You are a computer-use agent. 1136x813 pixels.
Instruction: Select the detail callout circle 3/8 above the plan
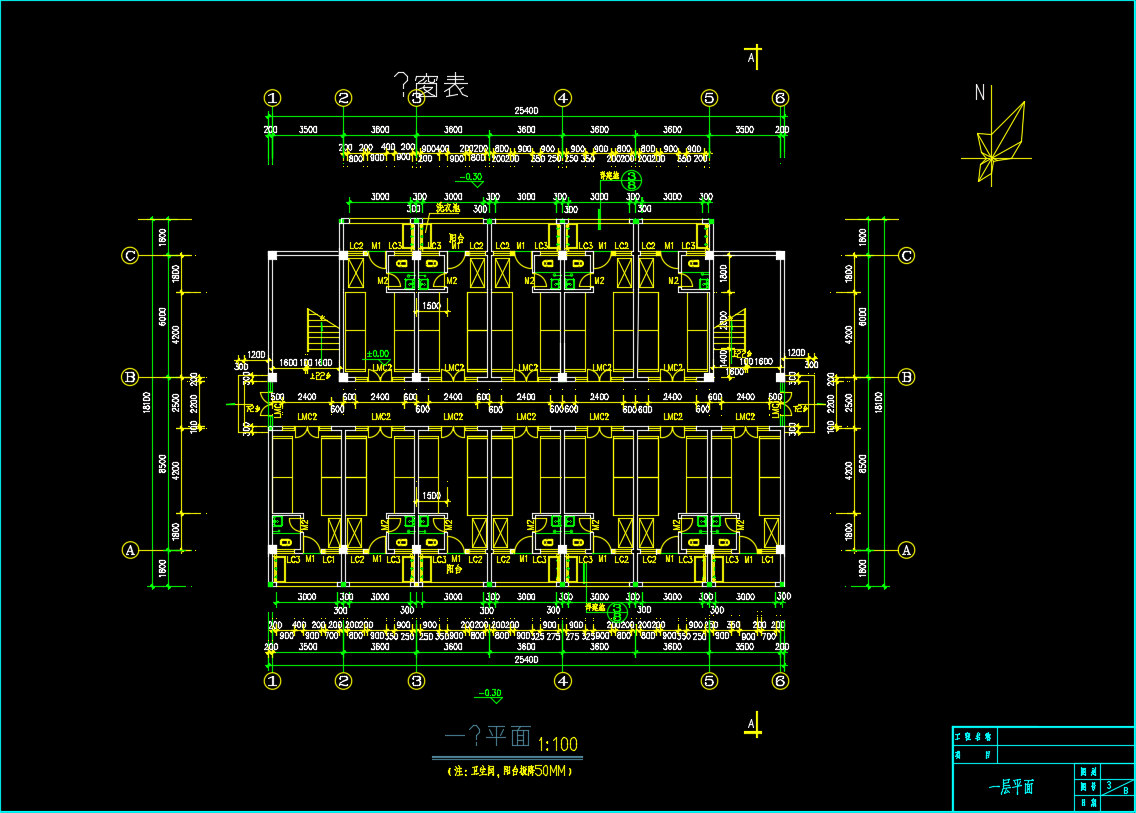point(632,180)
